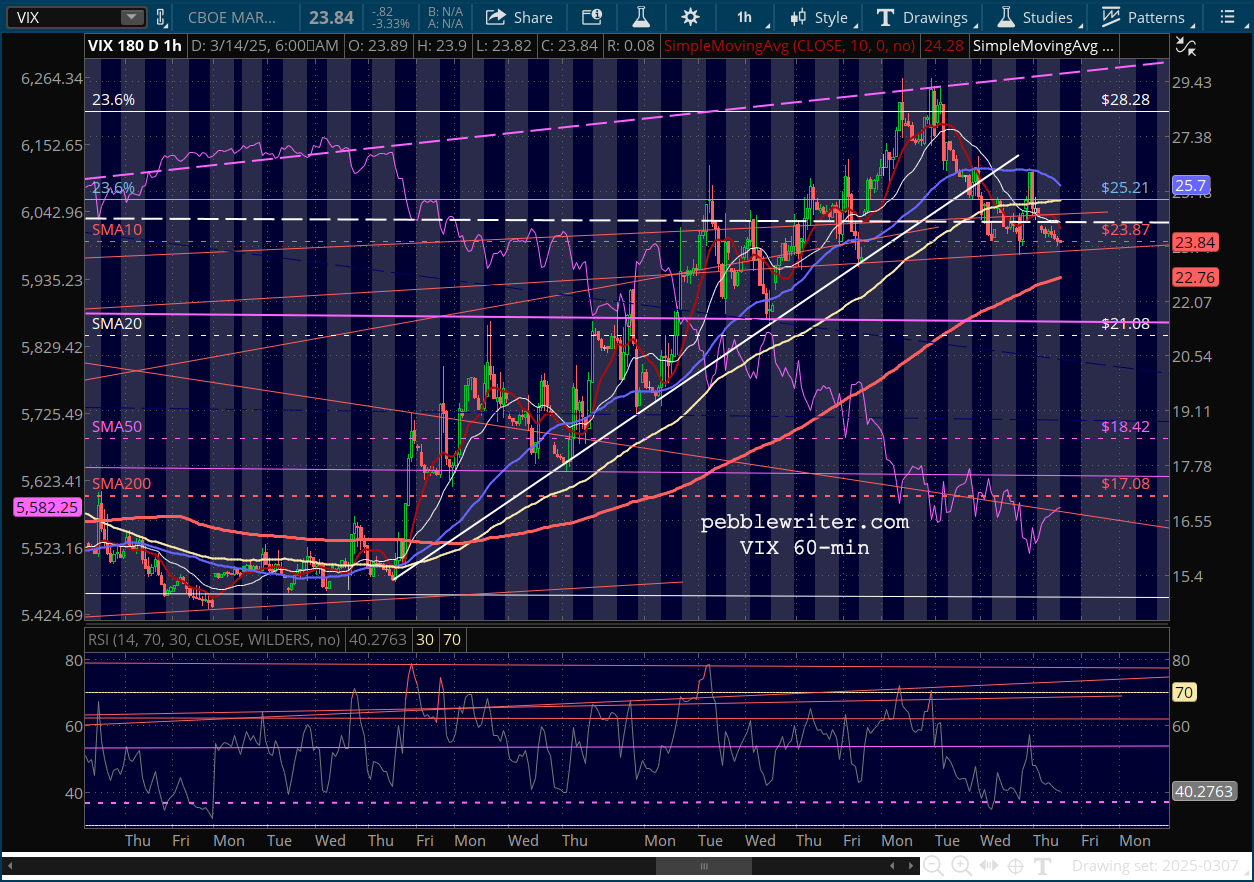Click the quick quote details icon

592,17
